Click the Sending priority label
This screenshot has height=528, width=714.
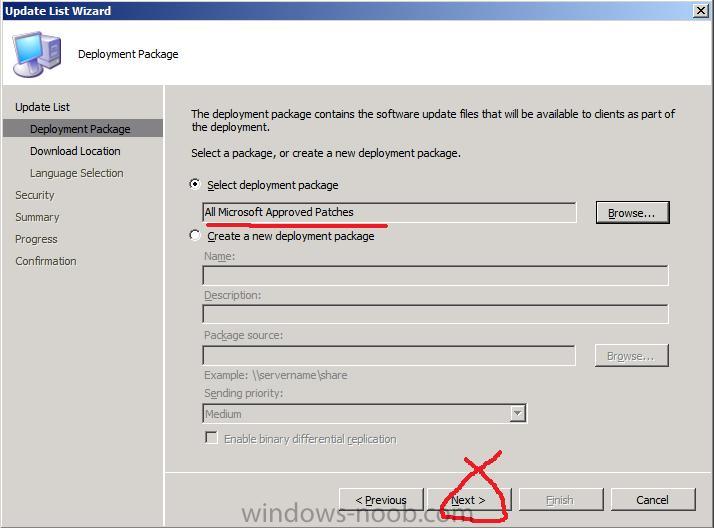[244, 393]
